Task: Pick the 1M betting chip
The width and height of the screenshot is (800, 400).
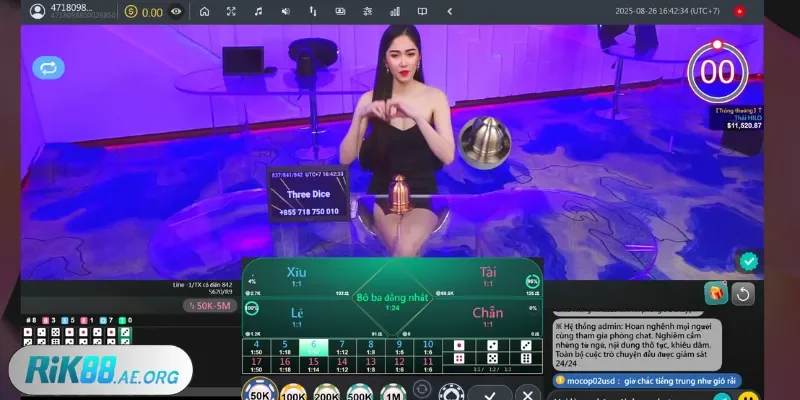Action: pyautogui.click(x=393, y=392)
